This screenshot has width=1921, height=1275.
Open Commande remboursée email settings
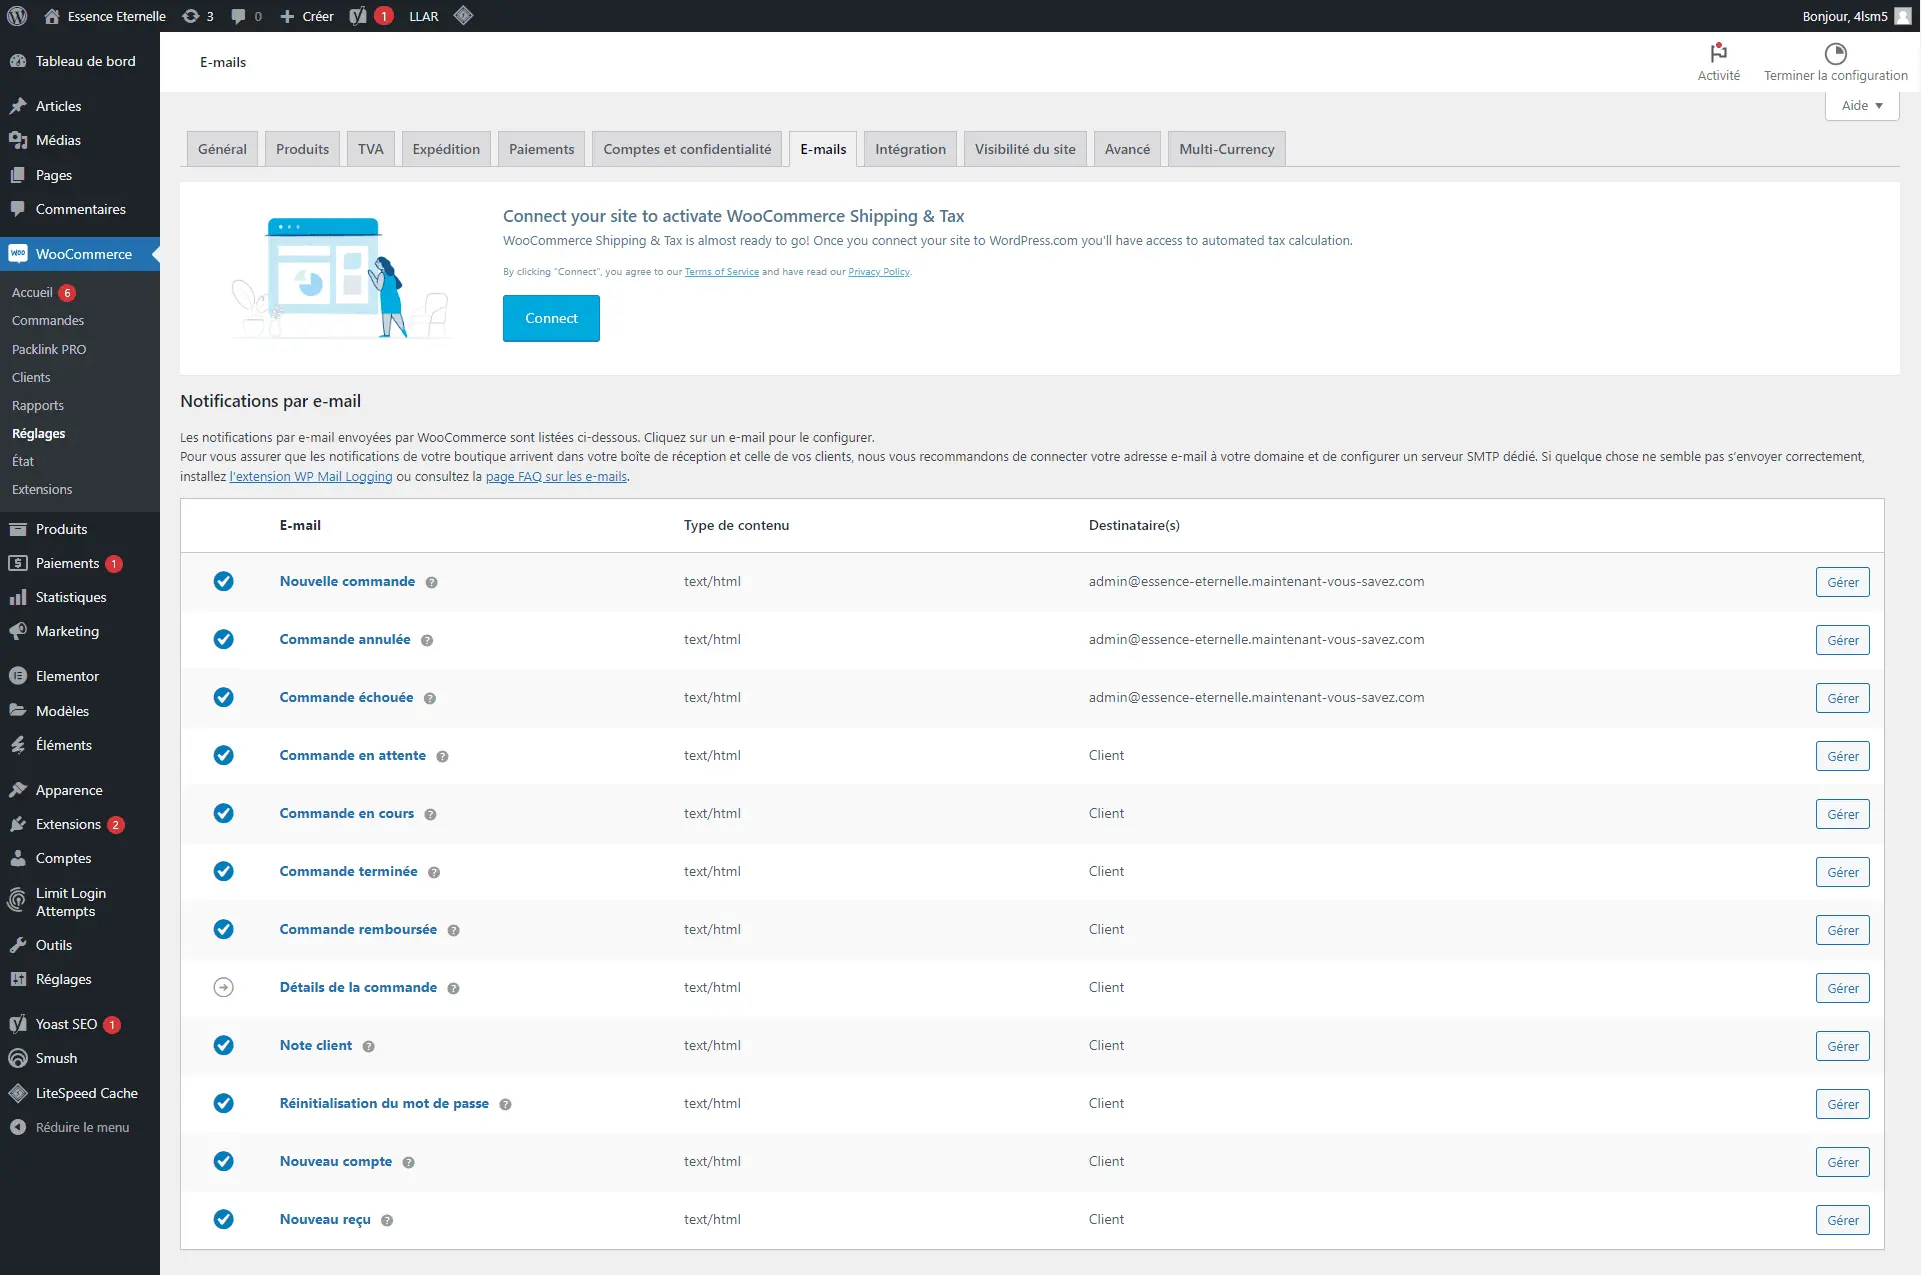[358, 929]
